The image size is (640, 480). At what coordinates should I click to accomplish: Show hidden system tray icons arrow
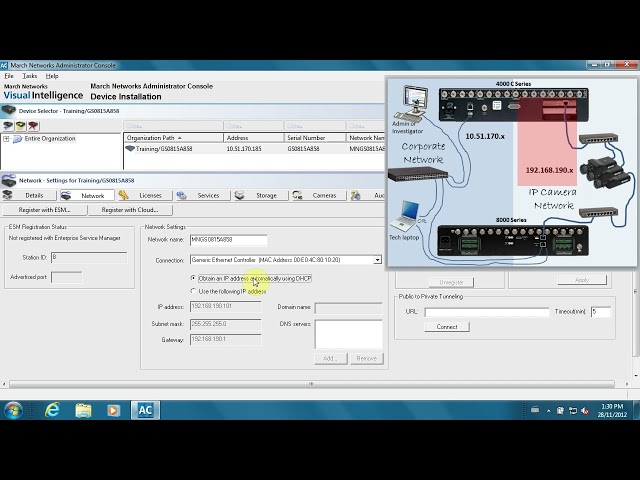(x=549, y=410)
